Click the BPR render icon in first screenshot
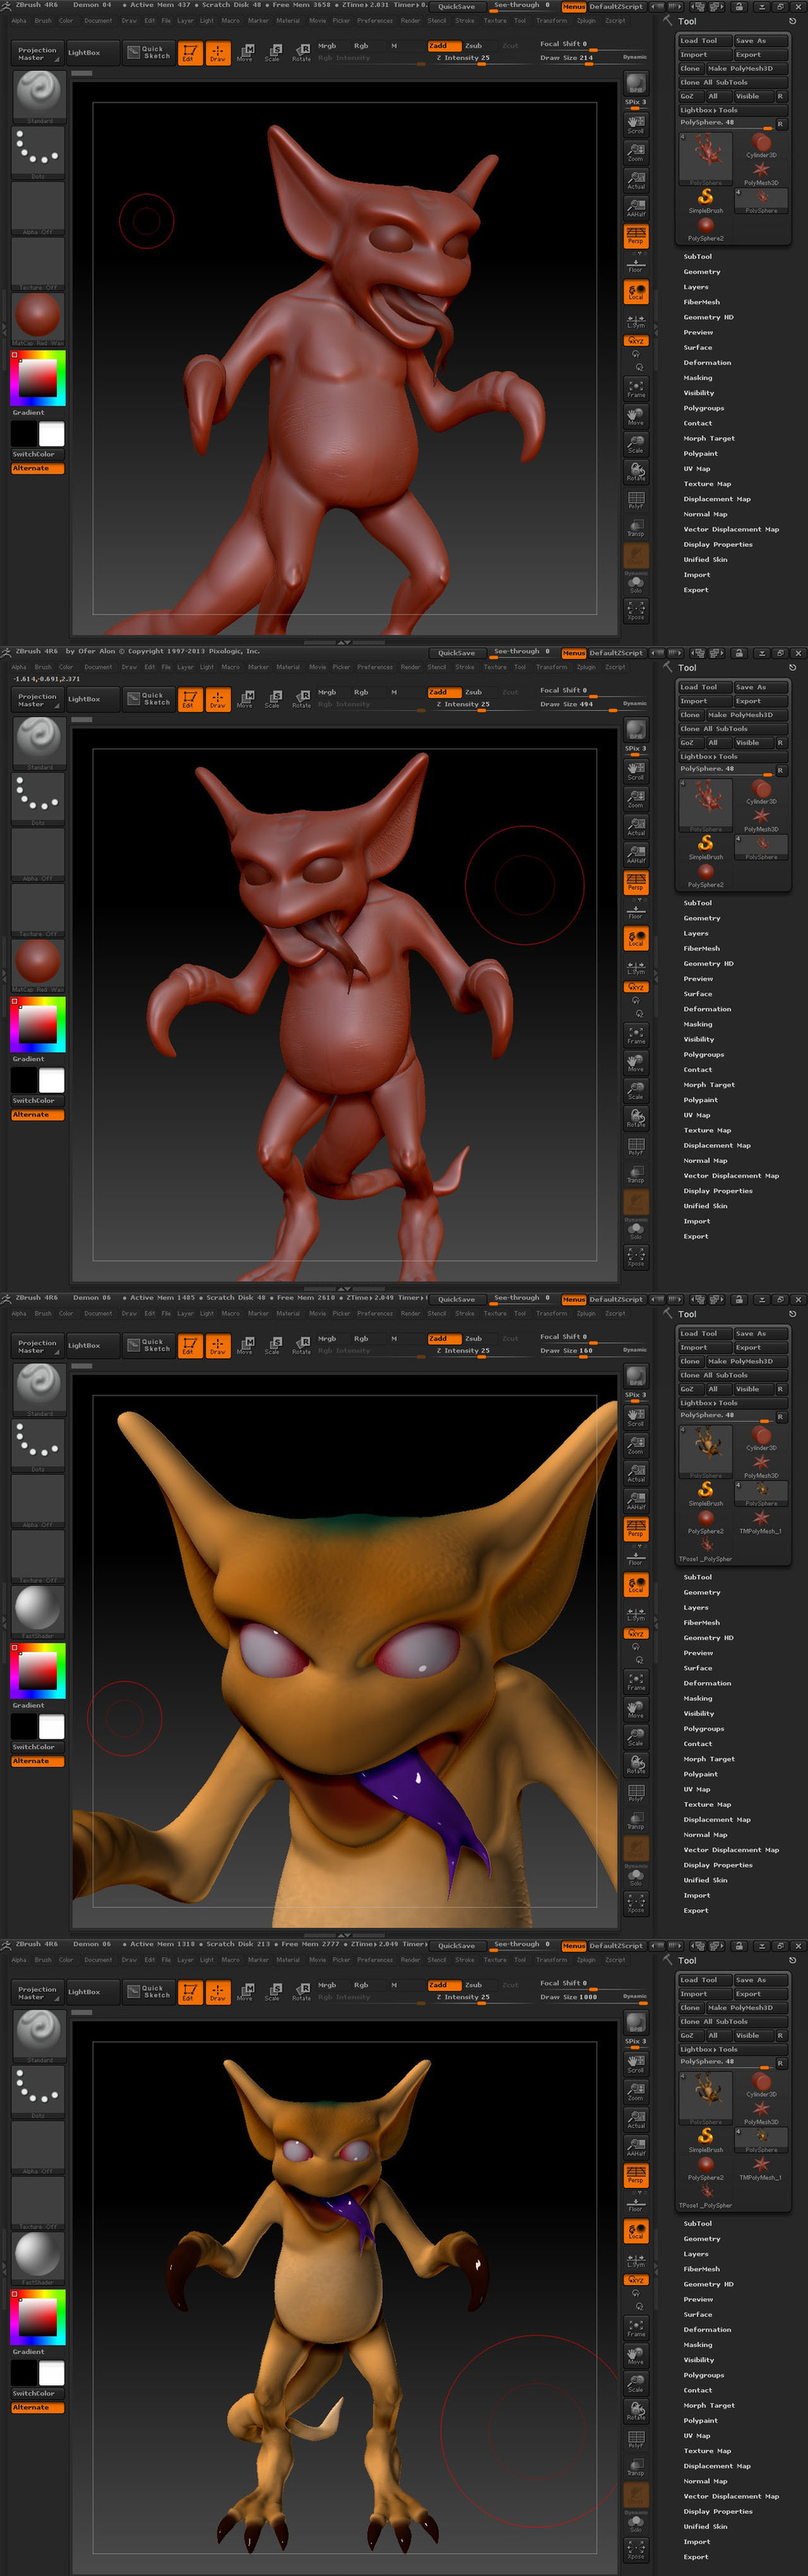This screenshot has height=2576, width=808. [635, 83]
